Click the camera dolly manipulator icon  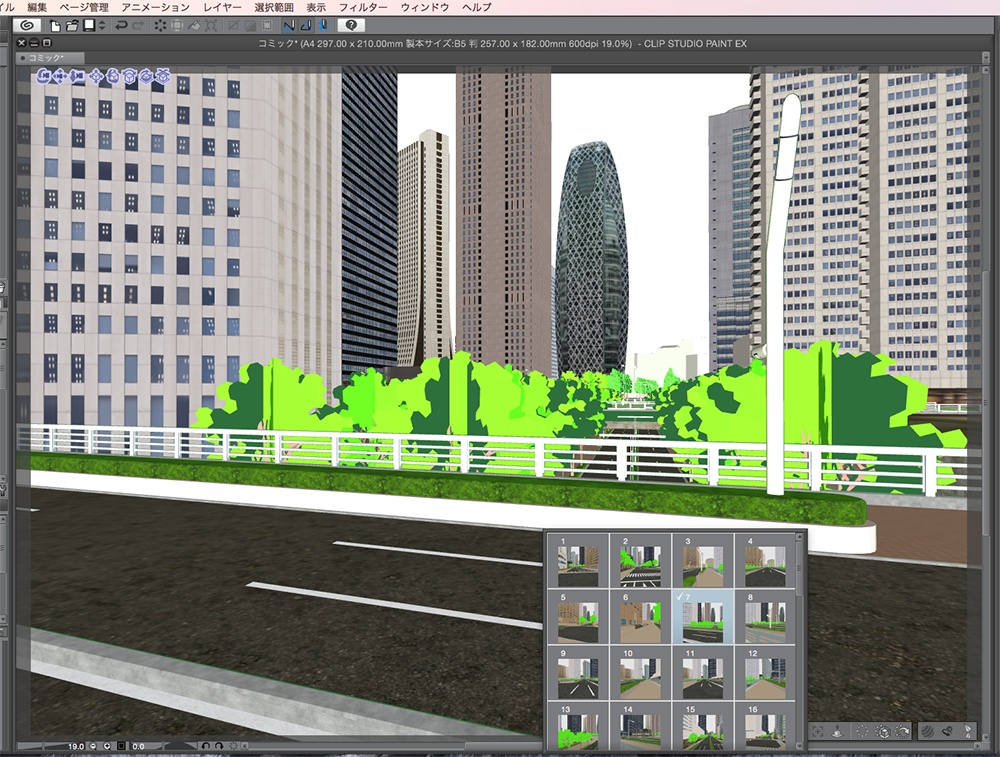click(x=77, y=76)
